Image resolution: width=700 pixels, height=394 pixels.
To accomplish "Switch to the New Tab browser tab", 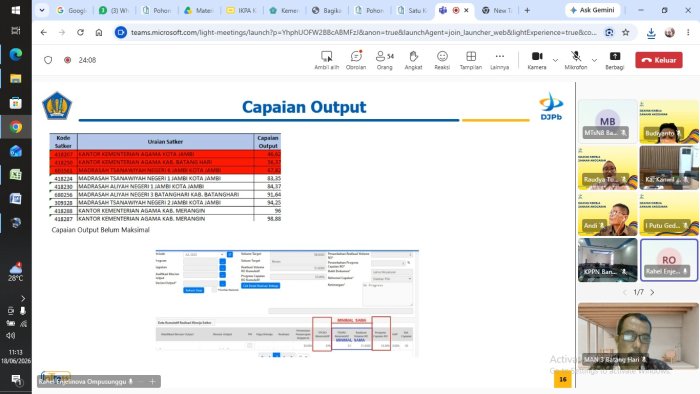I will coord(496,10).
